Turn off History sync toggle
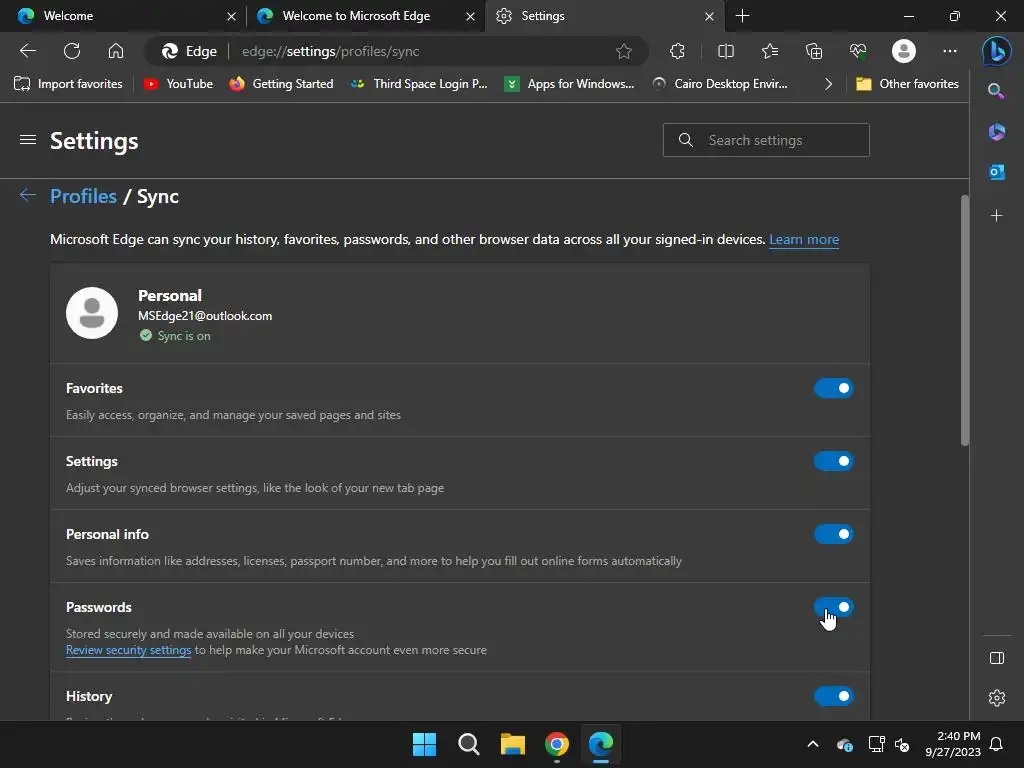Viewport: 1024px width, 768px height. [x=833, y=696]
